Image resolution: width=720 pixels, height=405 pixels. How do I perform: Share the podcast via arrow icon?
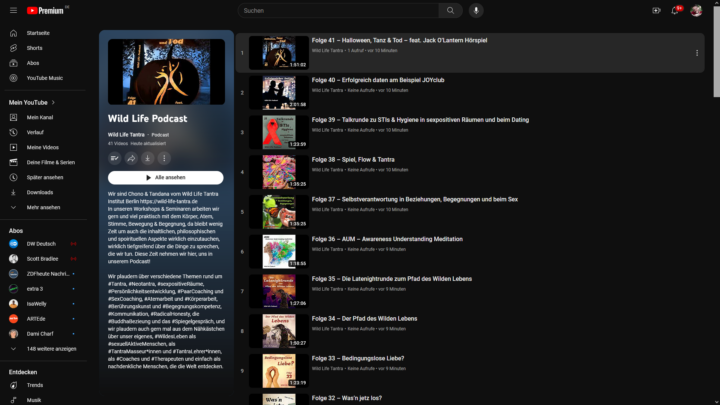[x=131, y=158]
